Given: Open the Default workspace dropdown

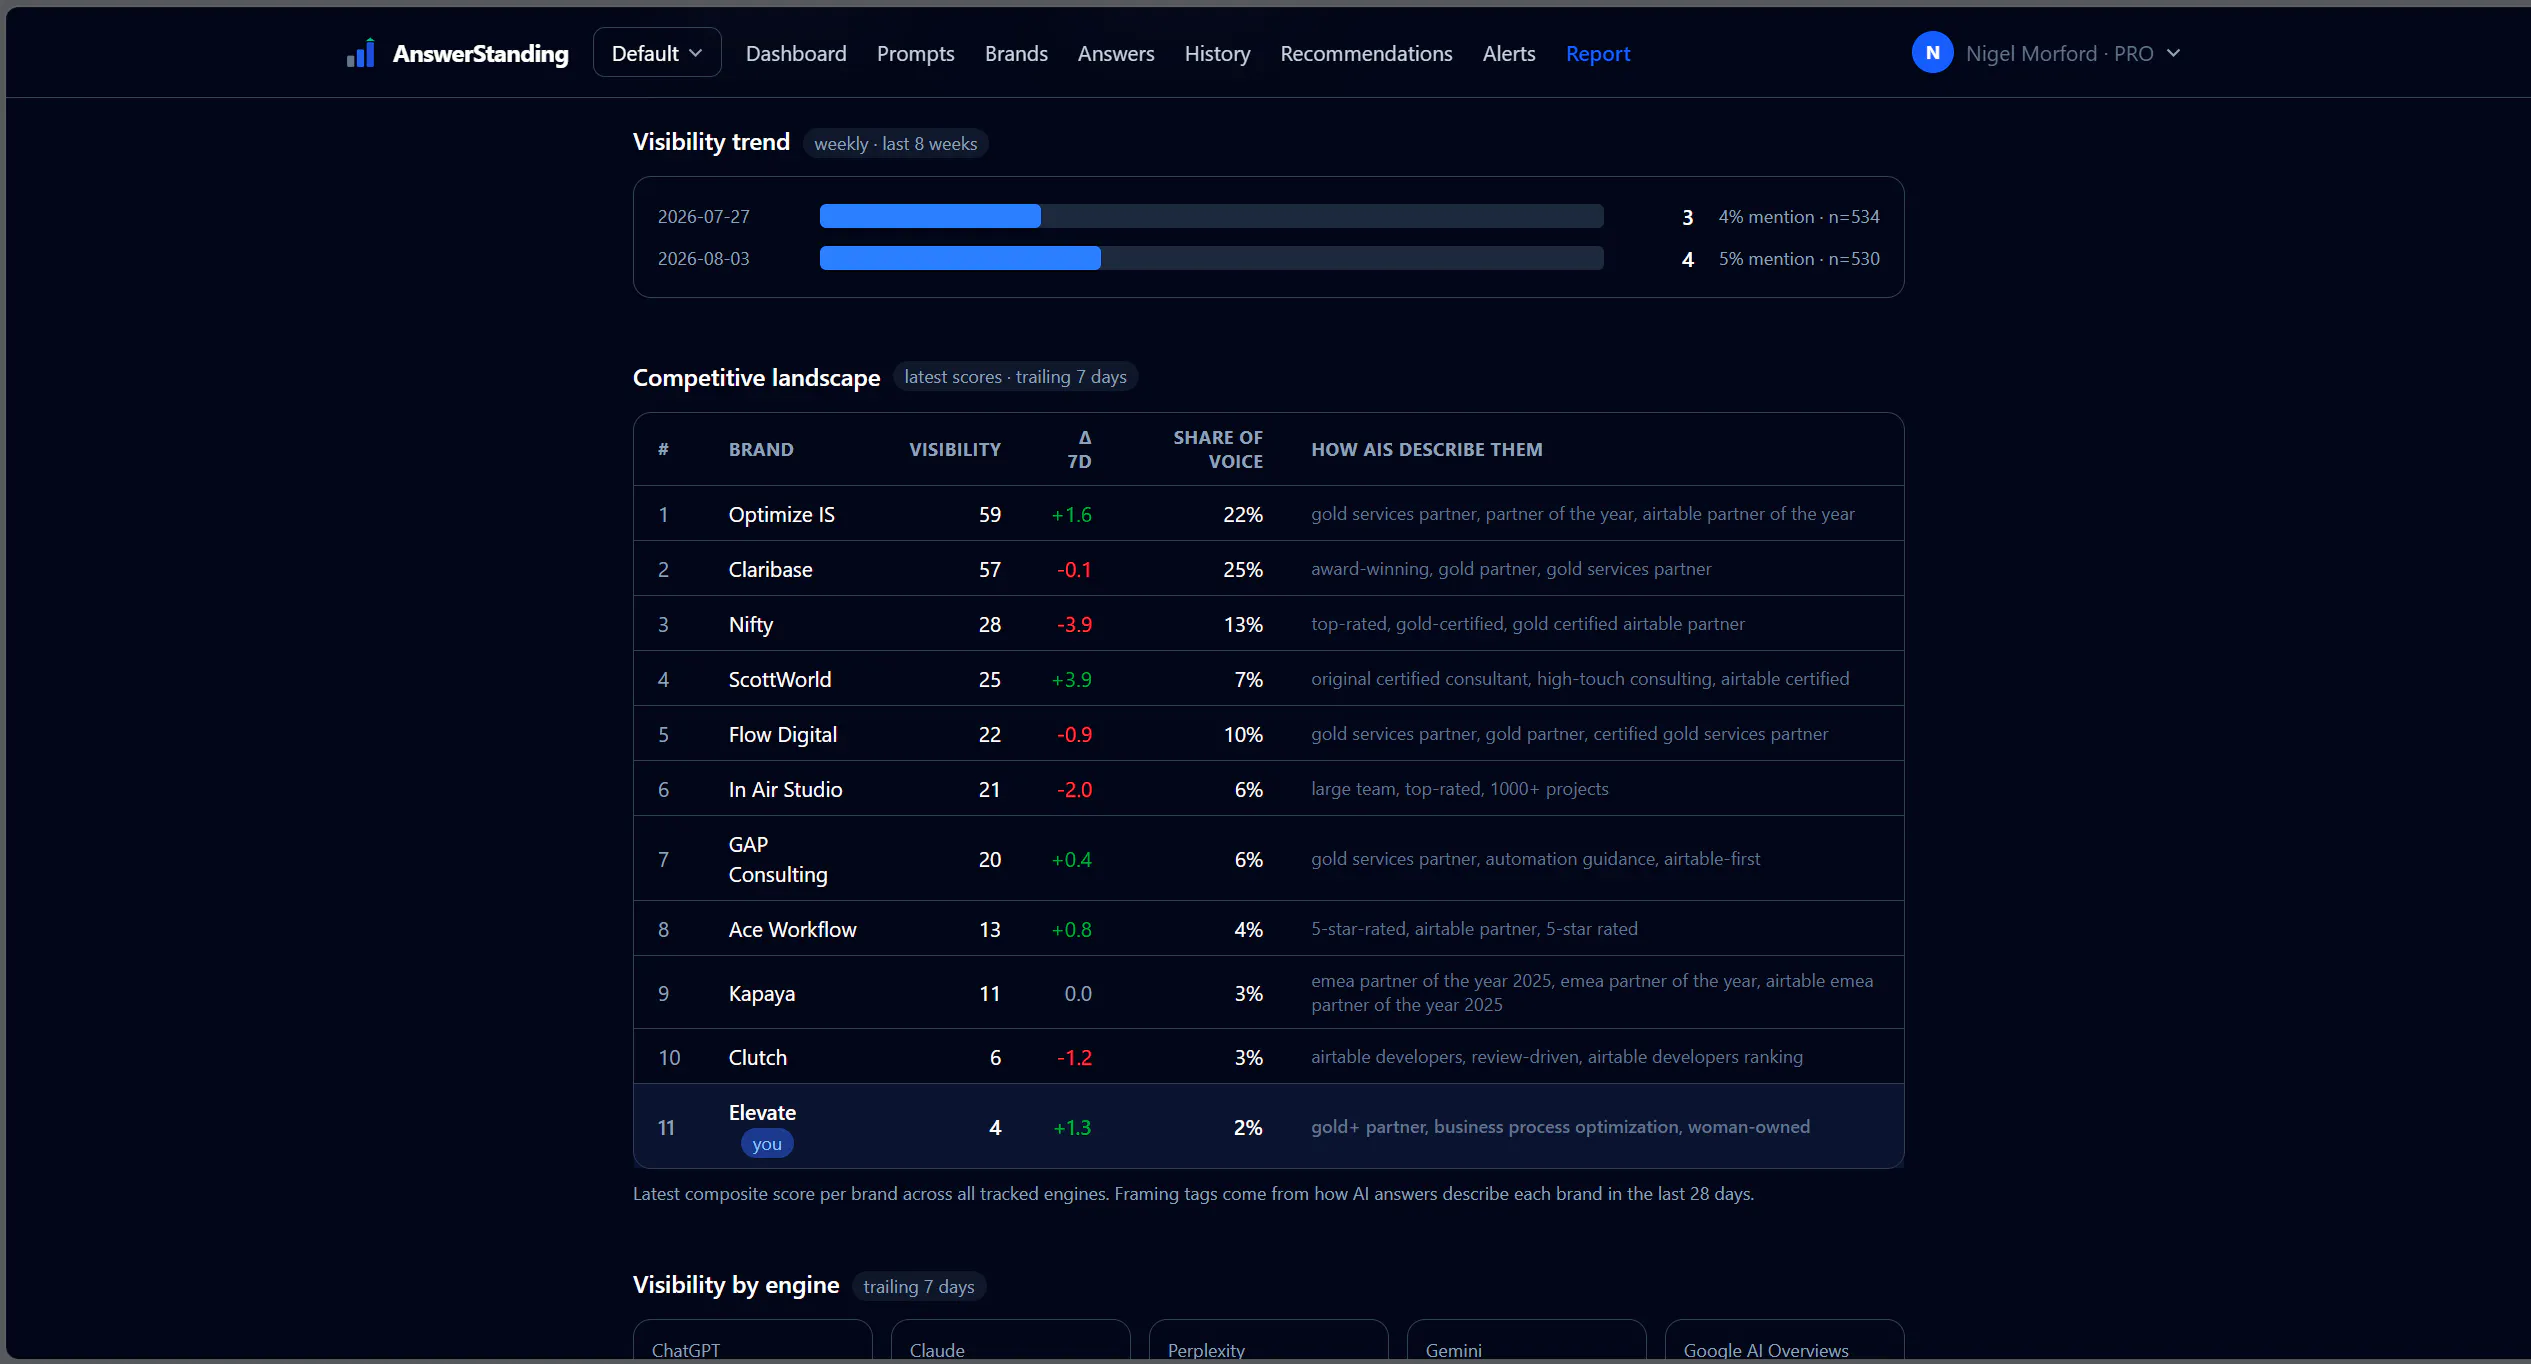Looking at the screenshot, I should click(657, 53).
